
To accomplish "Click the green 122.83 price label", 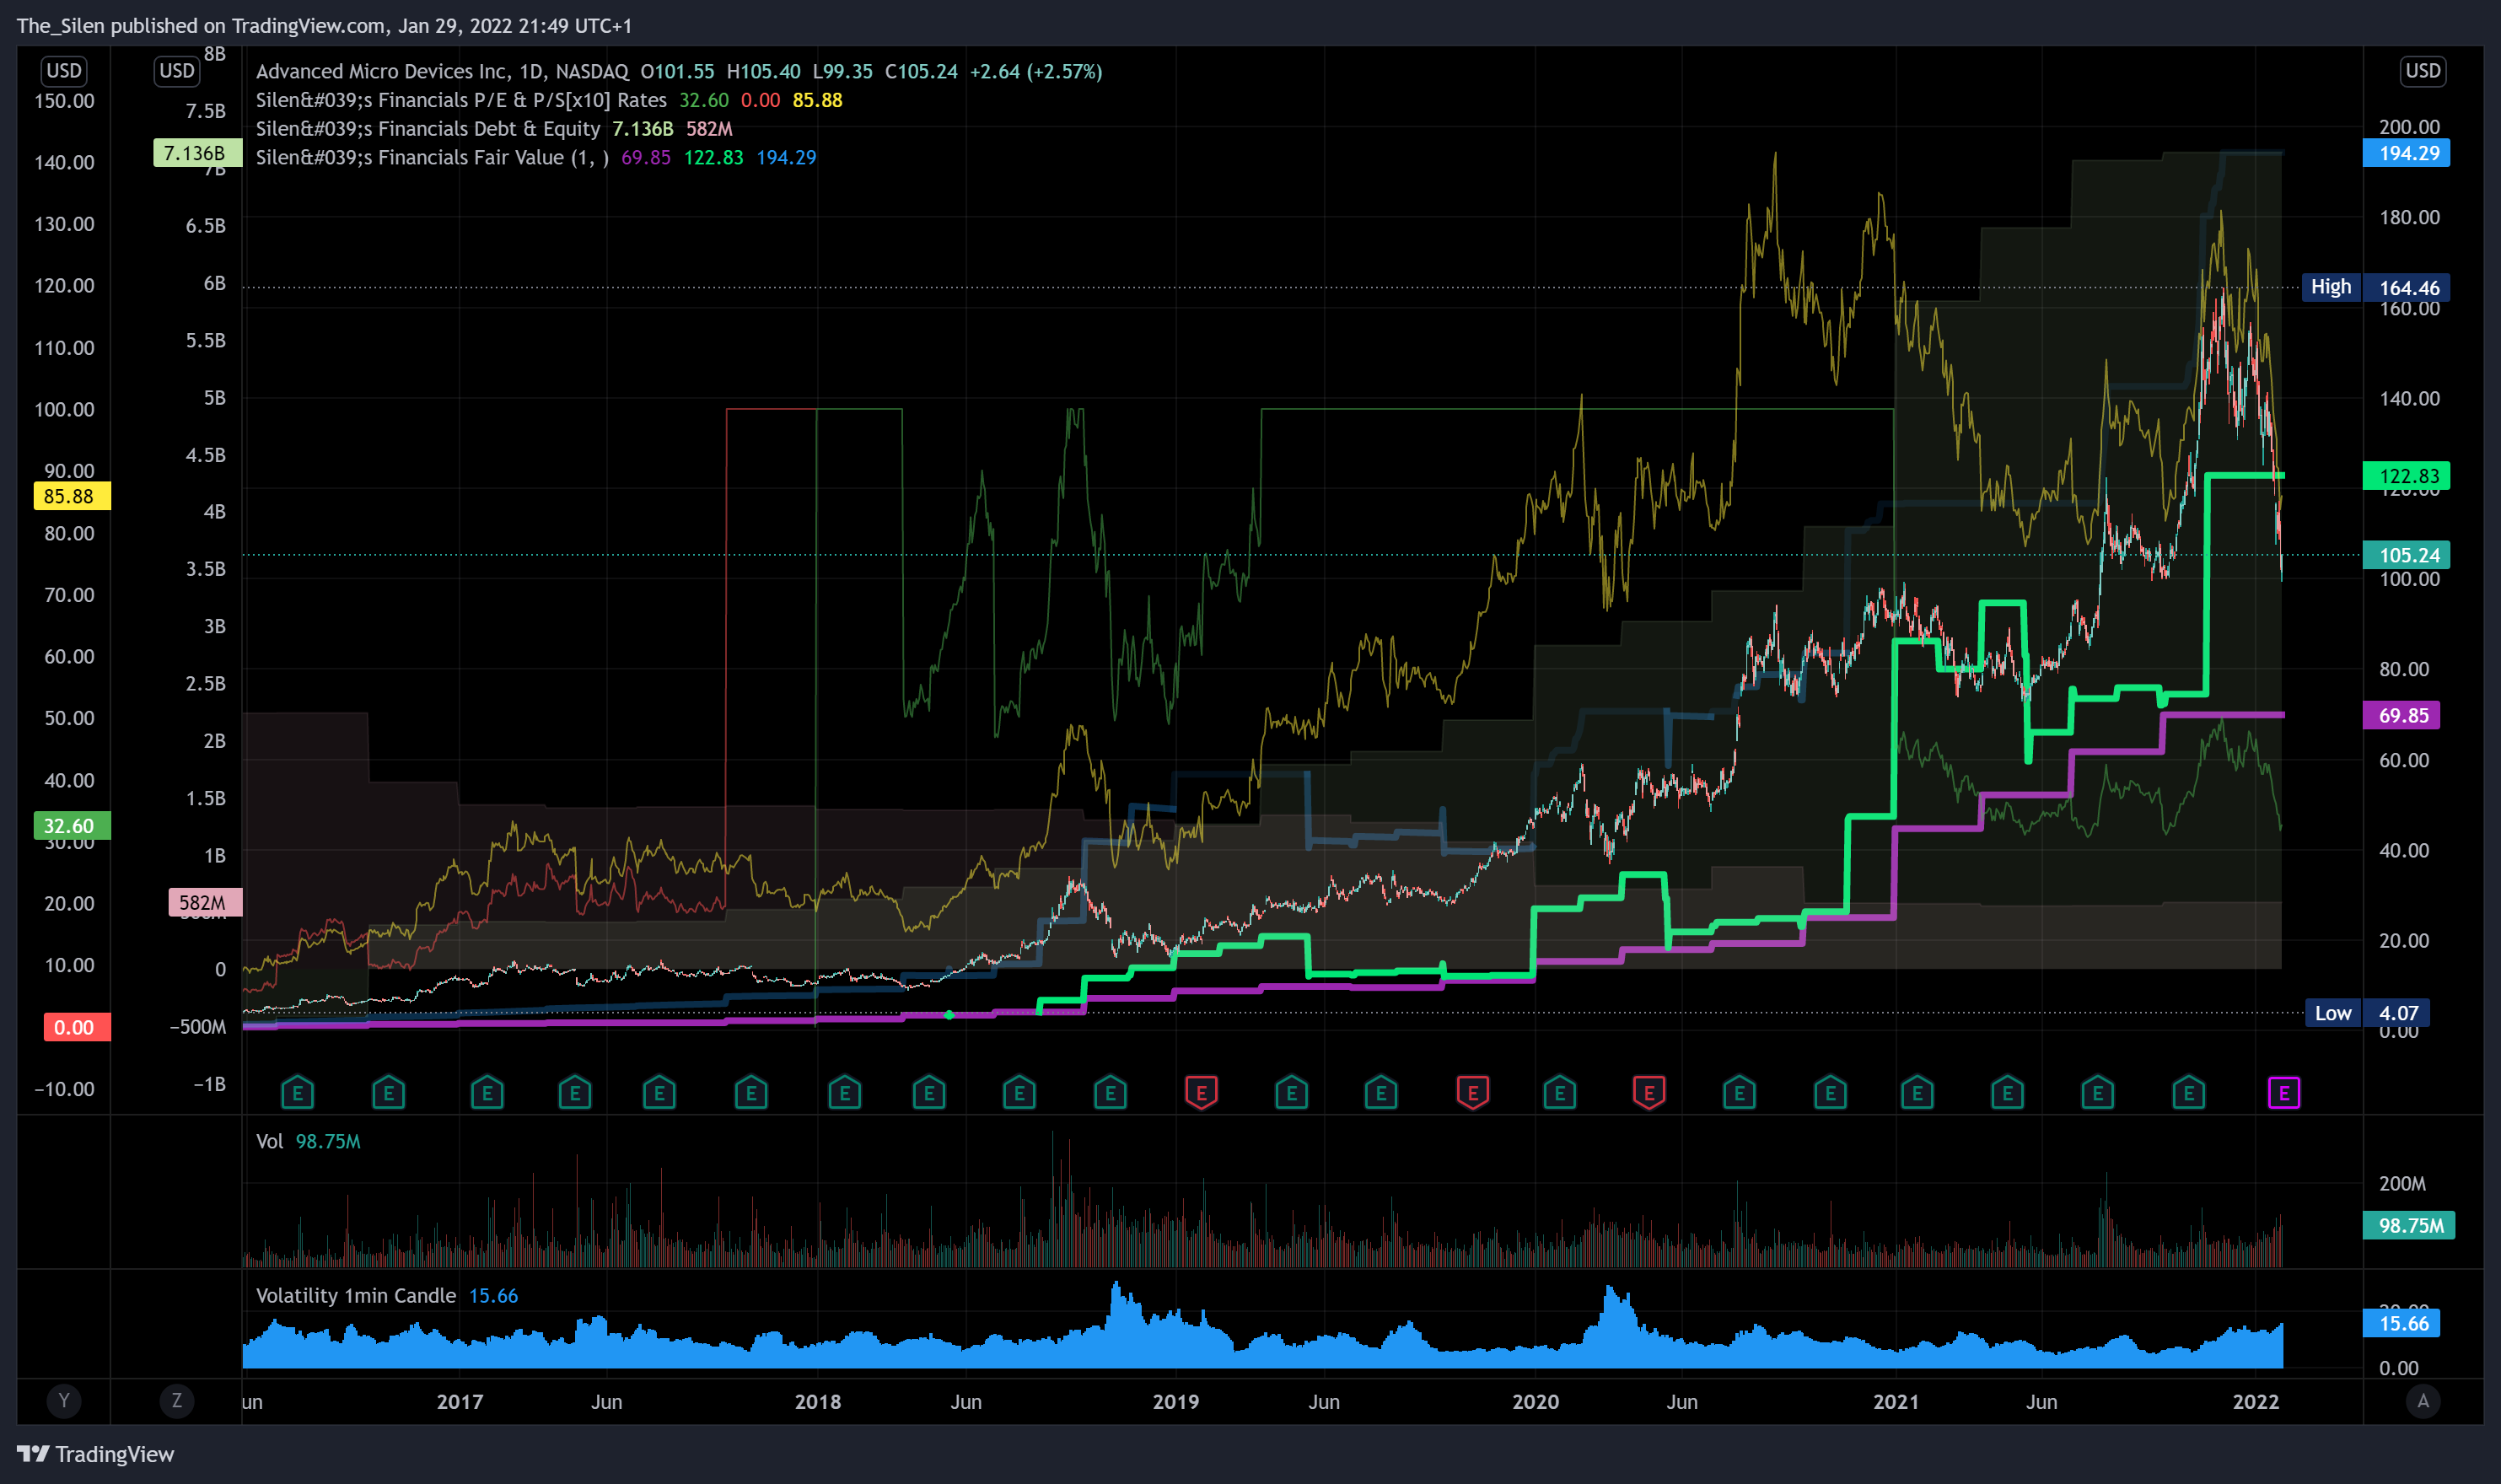I will pos(2406,476).
